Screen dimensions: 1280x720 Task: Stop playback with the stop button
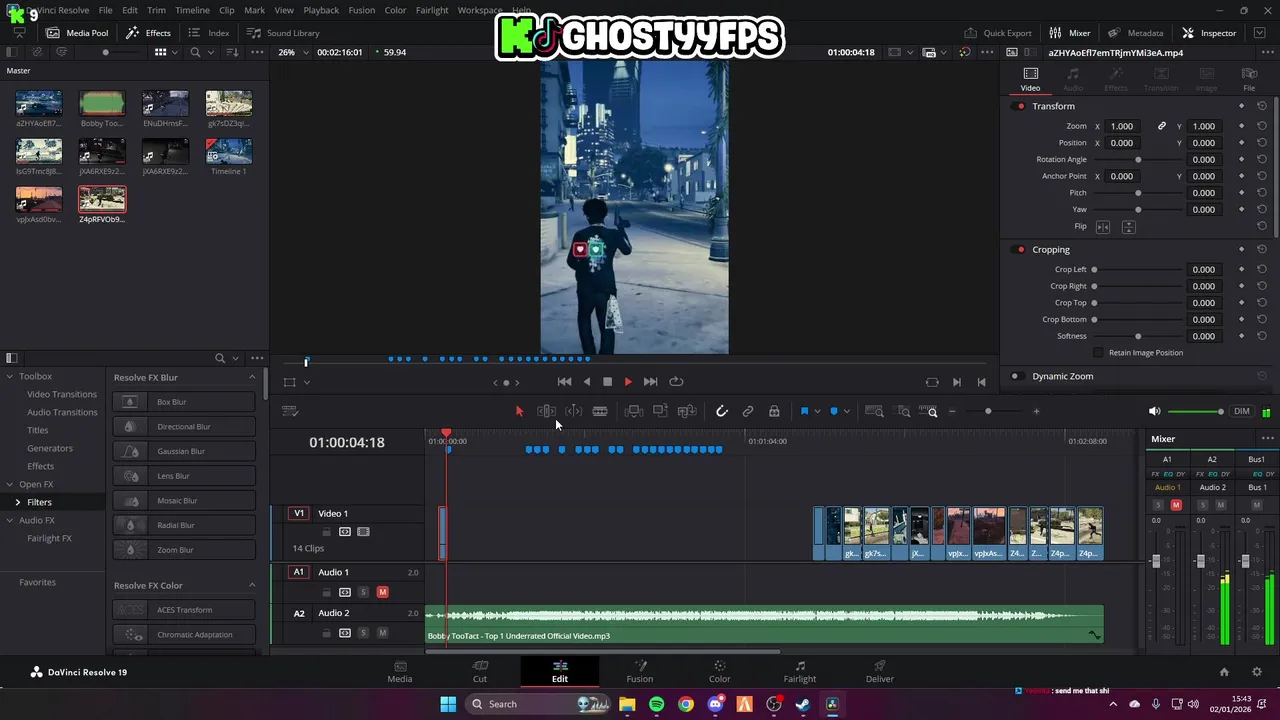tap(607, 382)
